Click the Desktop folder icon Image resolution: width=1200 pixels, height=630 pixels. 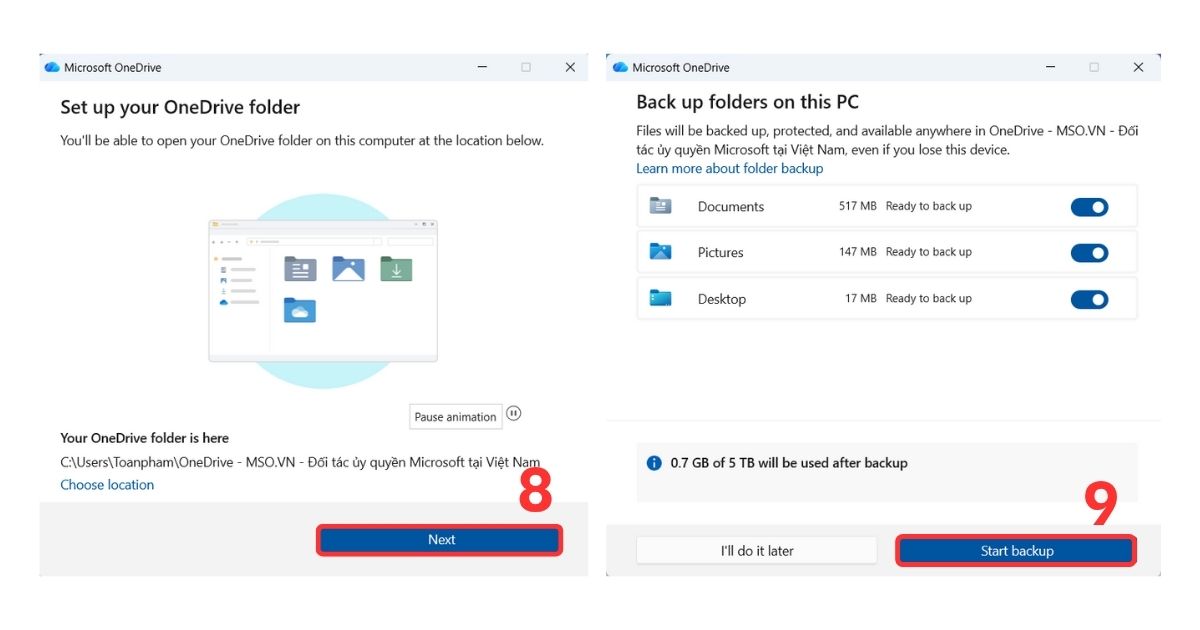(x=662, y=298)
